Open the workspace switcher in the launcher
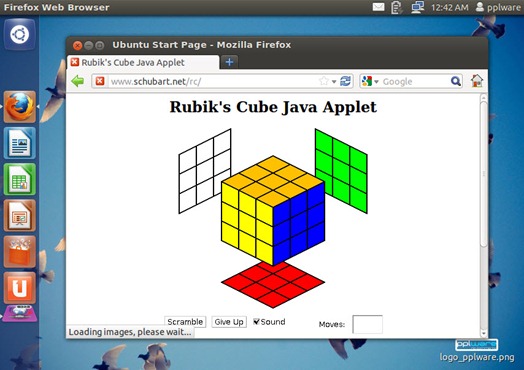Viewport: 524px width, 370px height. click(x=20, y=314)
